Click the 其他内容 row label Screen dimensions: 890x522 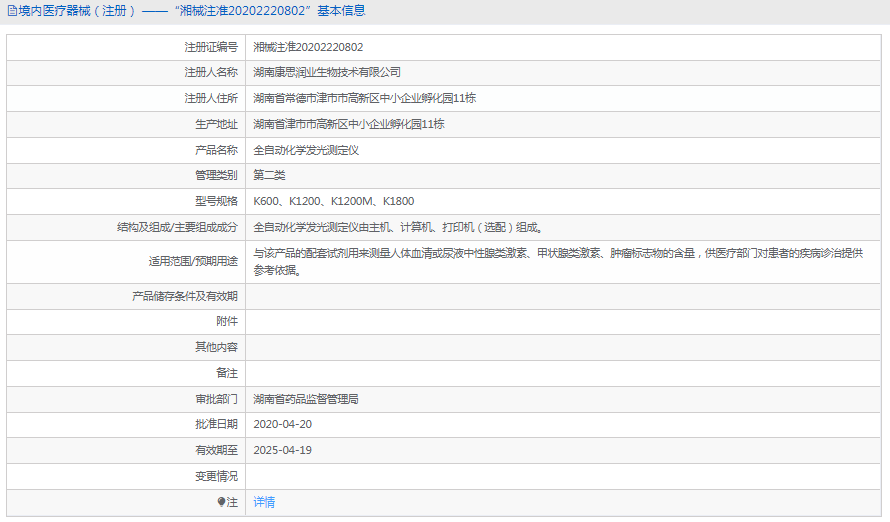pyautogui.click(x=216, y=347)
